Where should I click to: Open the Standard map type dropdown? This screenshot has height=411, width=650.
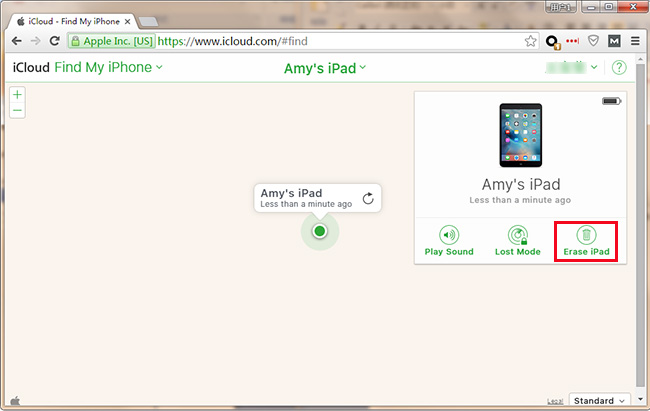[x=599, y=400]
